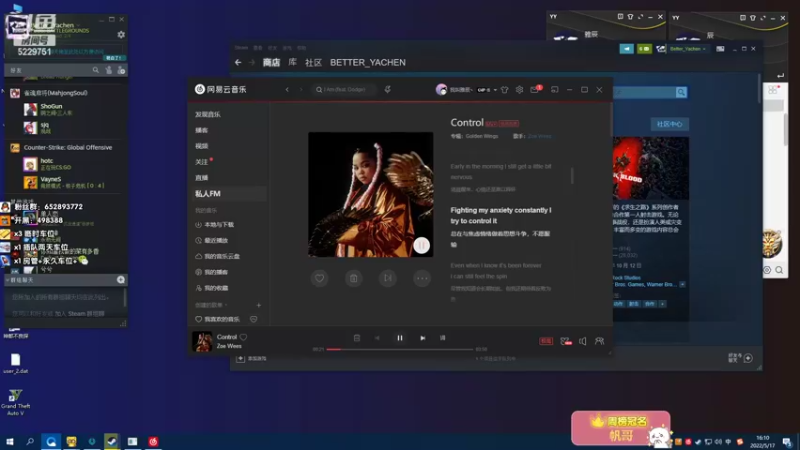The width and height of the screenshot is (800, 450).
Task: Click NetEase search box
Action: (x=344, y=89)
